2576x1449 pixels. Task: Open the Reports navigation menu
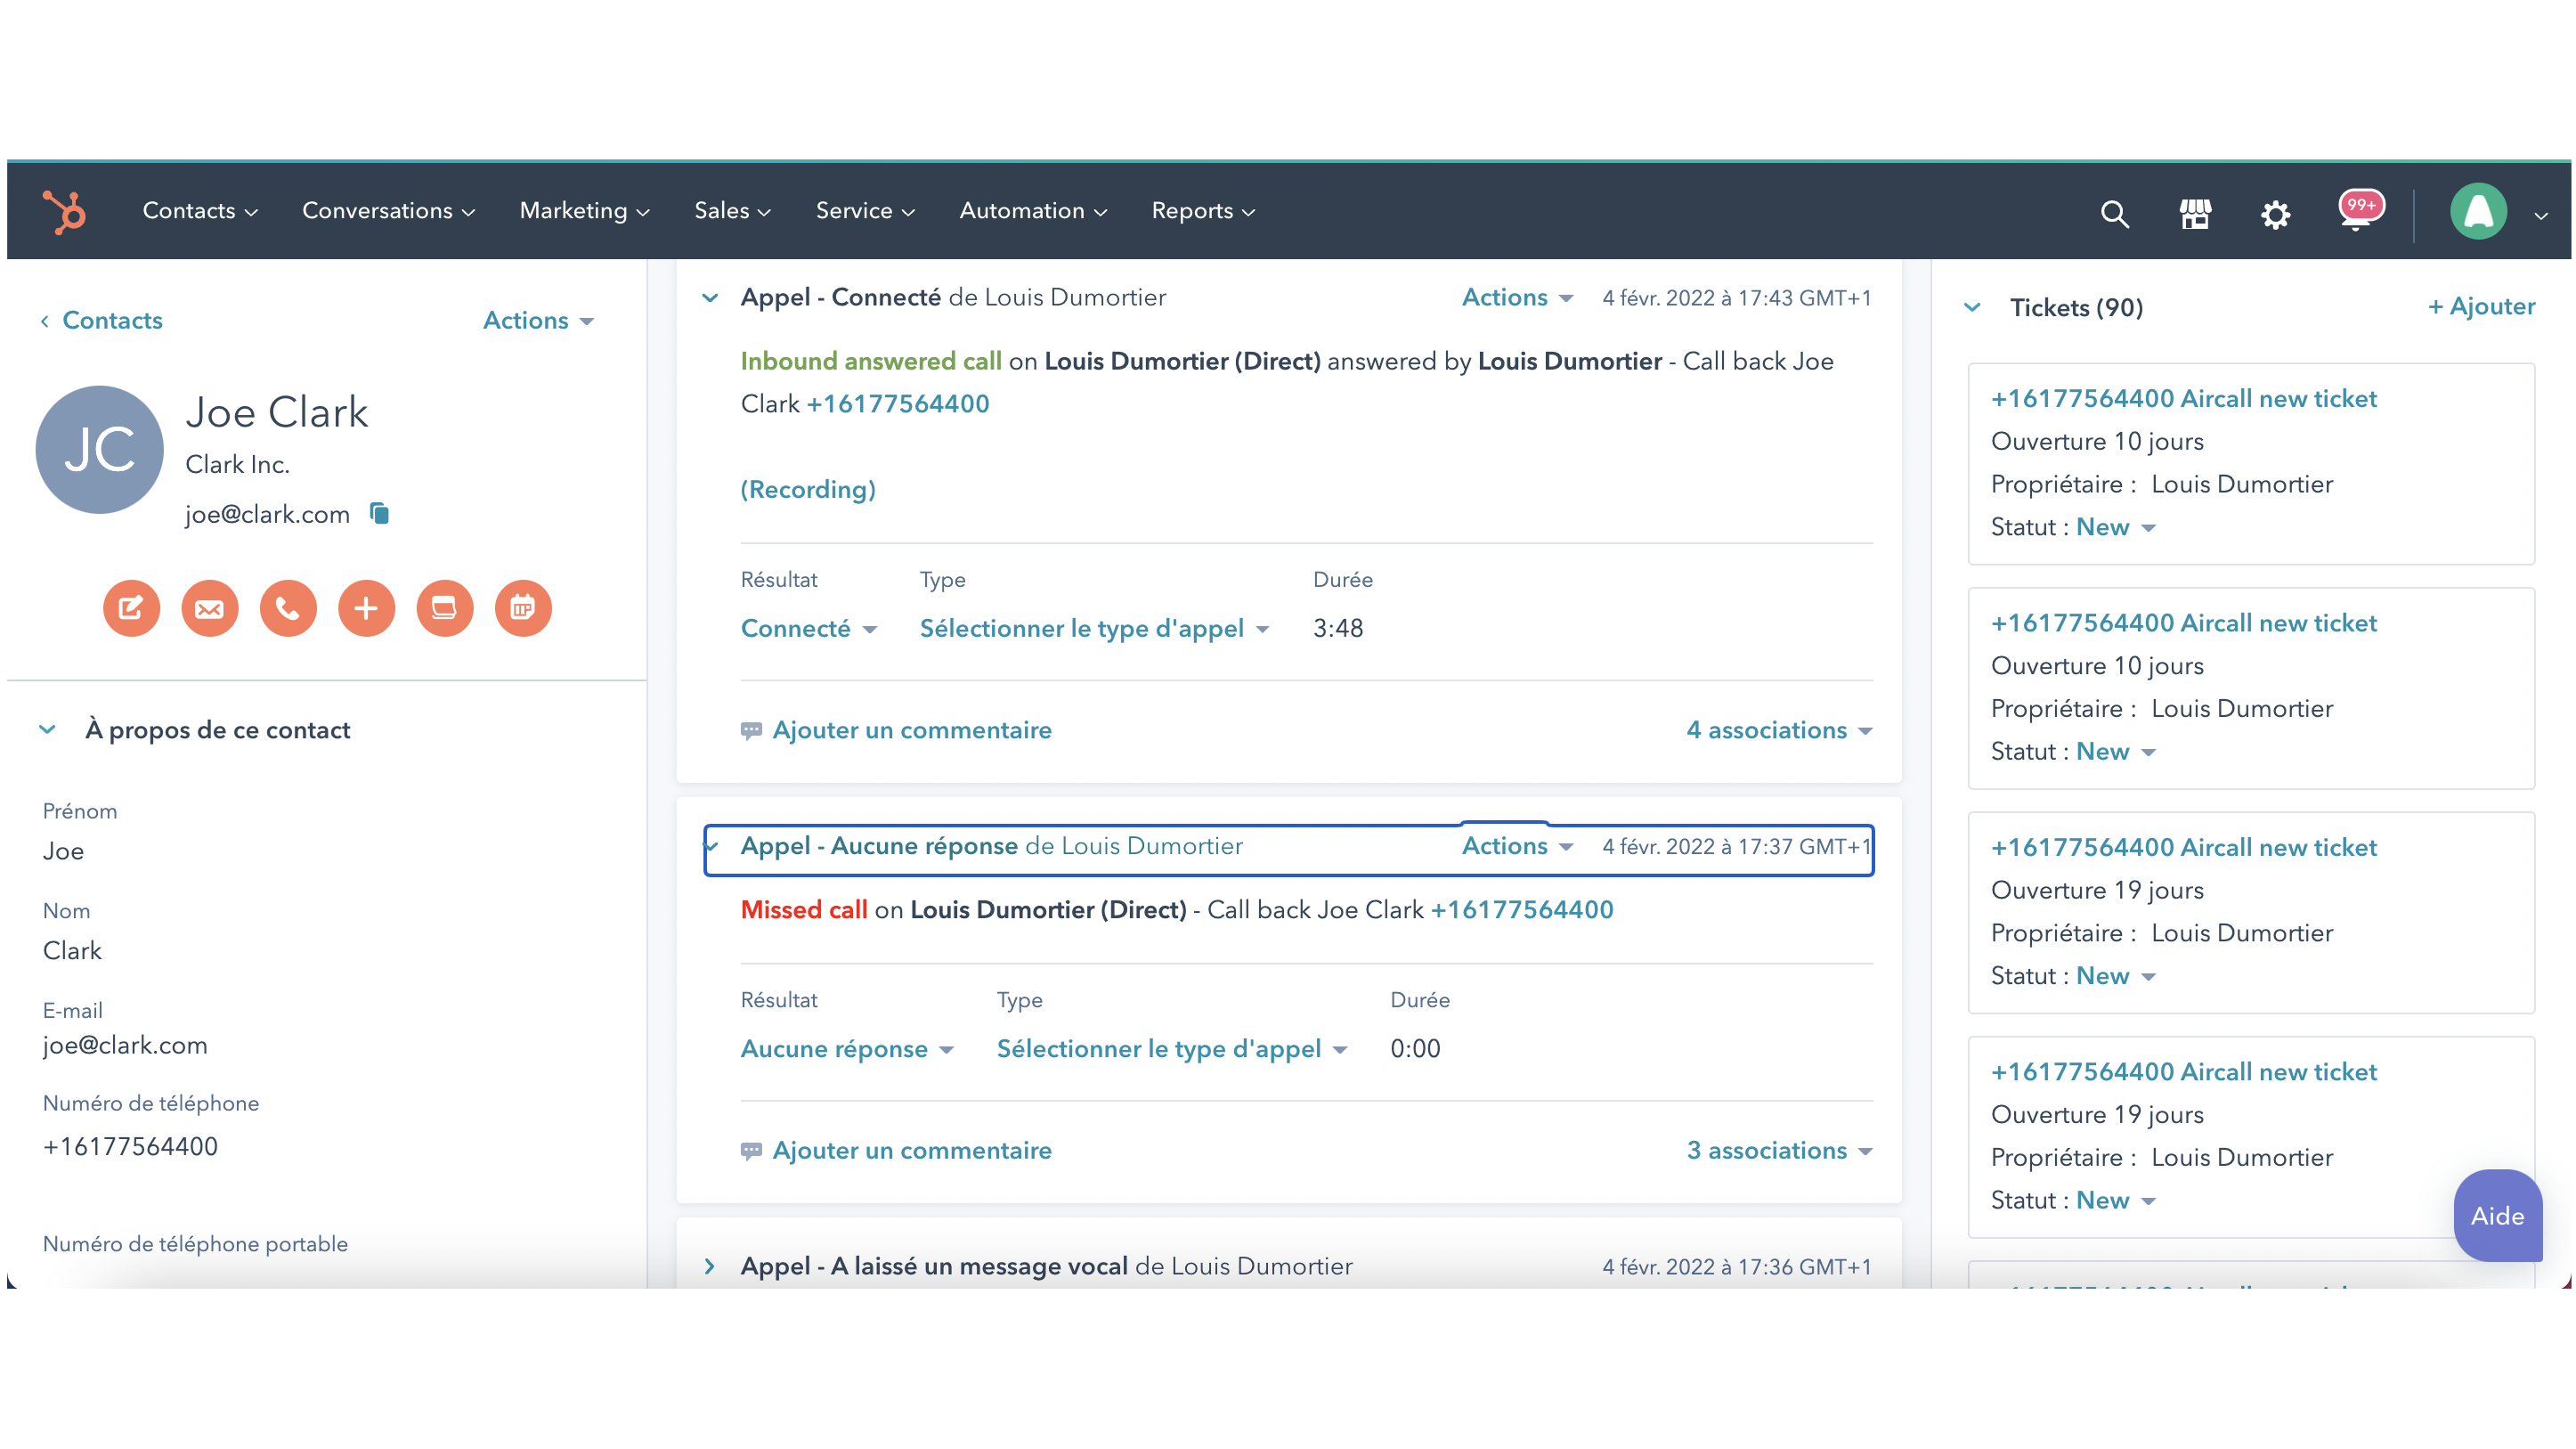coord(1203,211)
